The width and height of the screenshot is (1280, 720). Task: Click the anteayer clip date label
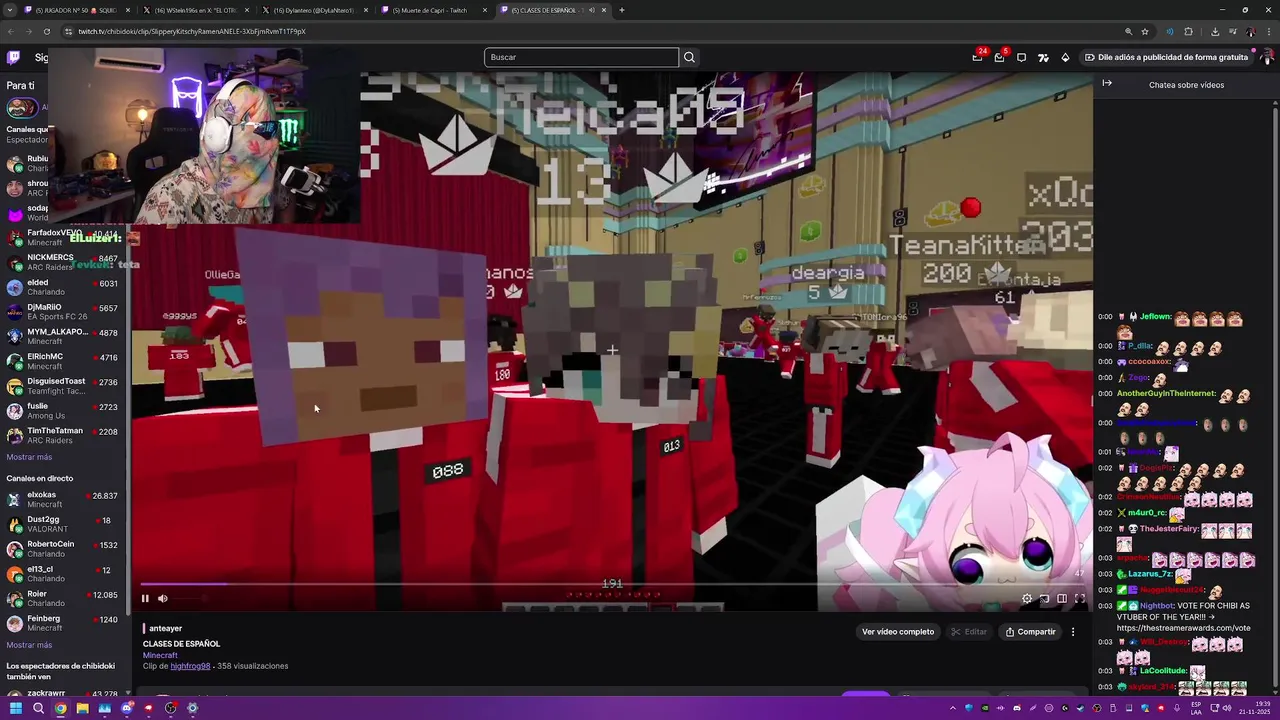pyautogui.click(x=166, y=629)
